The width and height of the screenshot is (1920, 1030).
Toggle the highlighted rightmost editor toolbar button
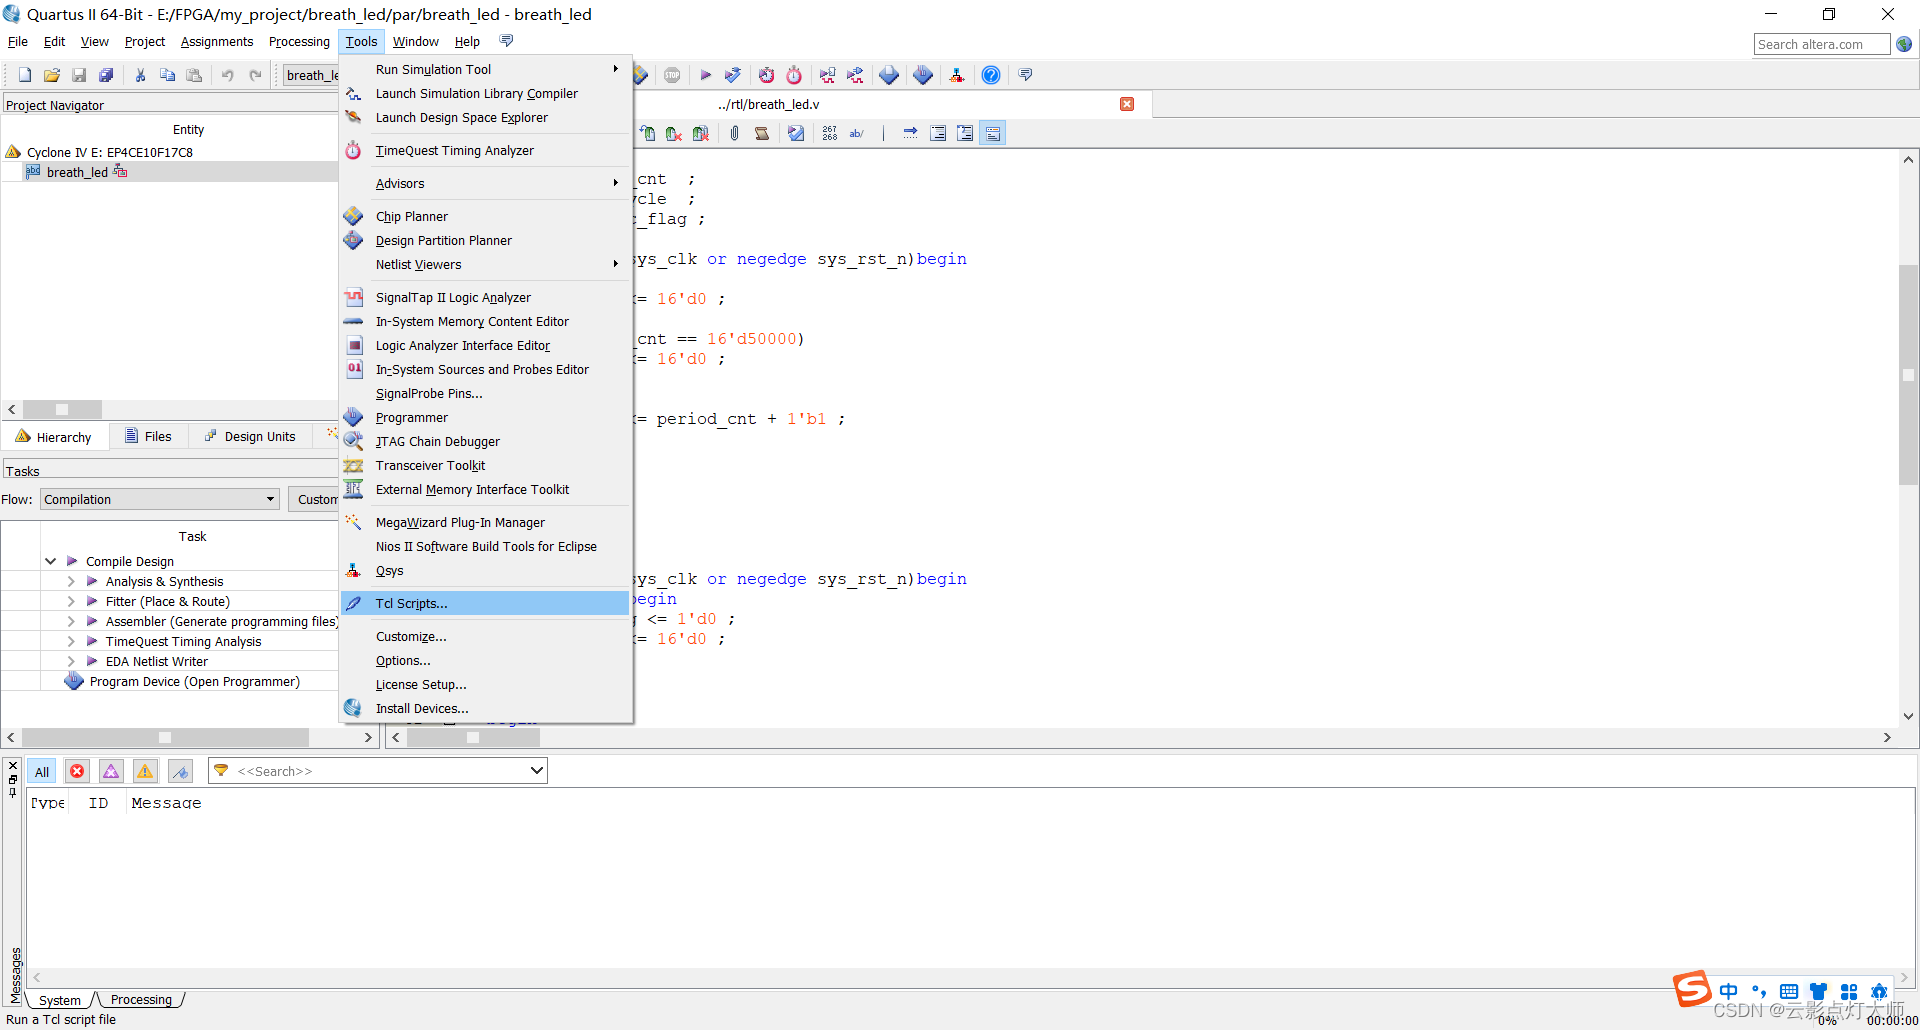coord(992,133)
